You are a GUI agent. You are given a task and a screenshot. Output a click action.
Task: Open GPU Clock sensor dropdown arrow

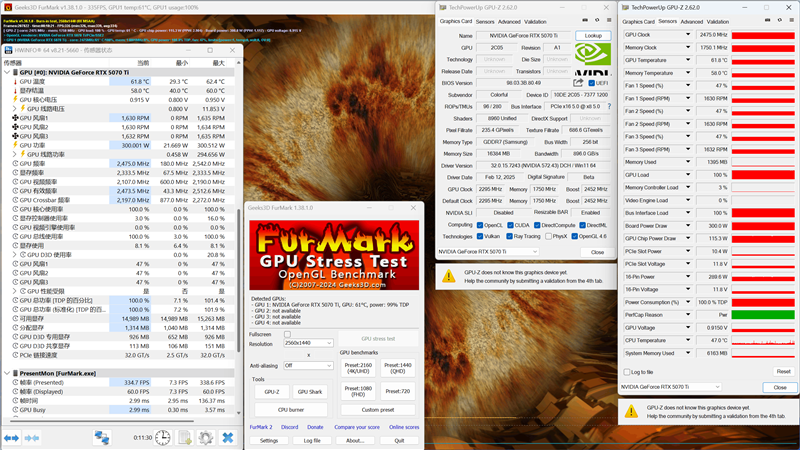point(688,35)
